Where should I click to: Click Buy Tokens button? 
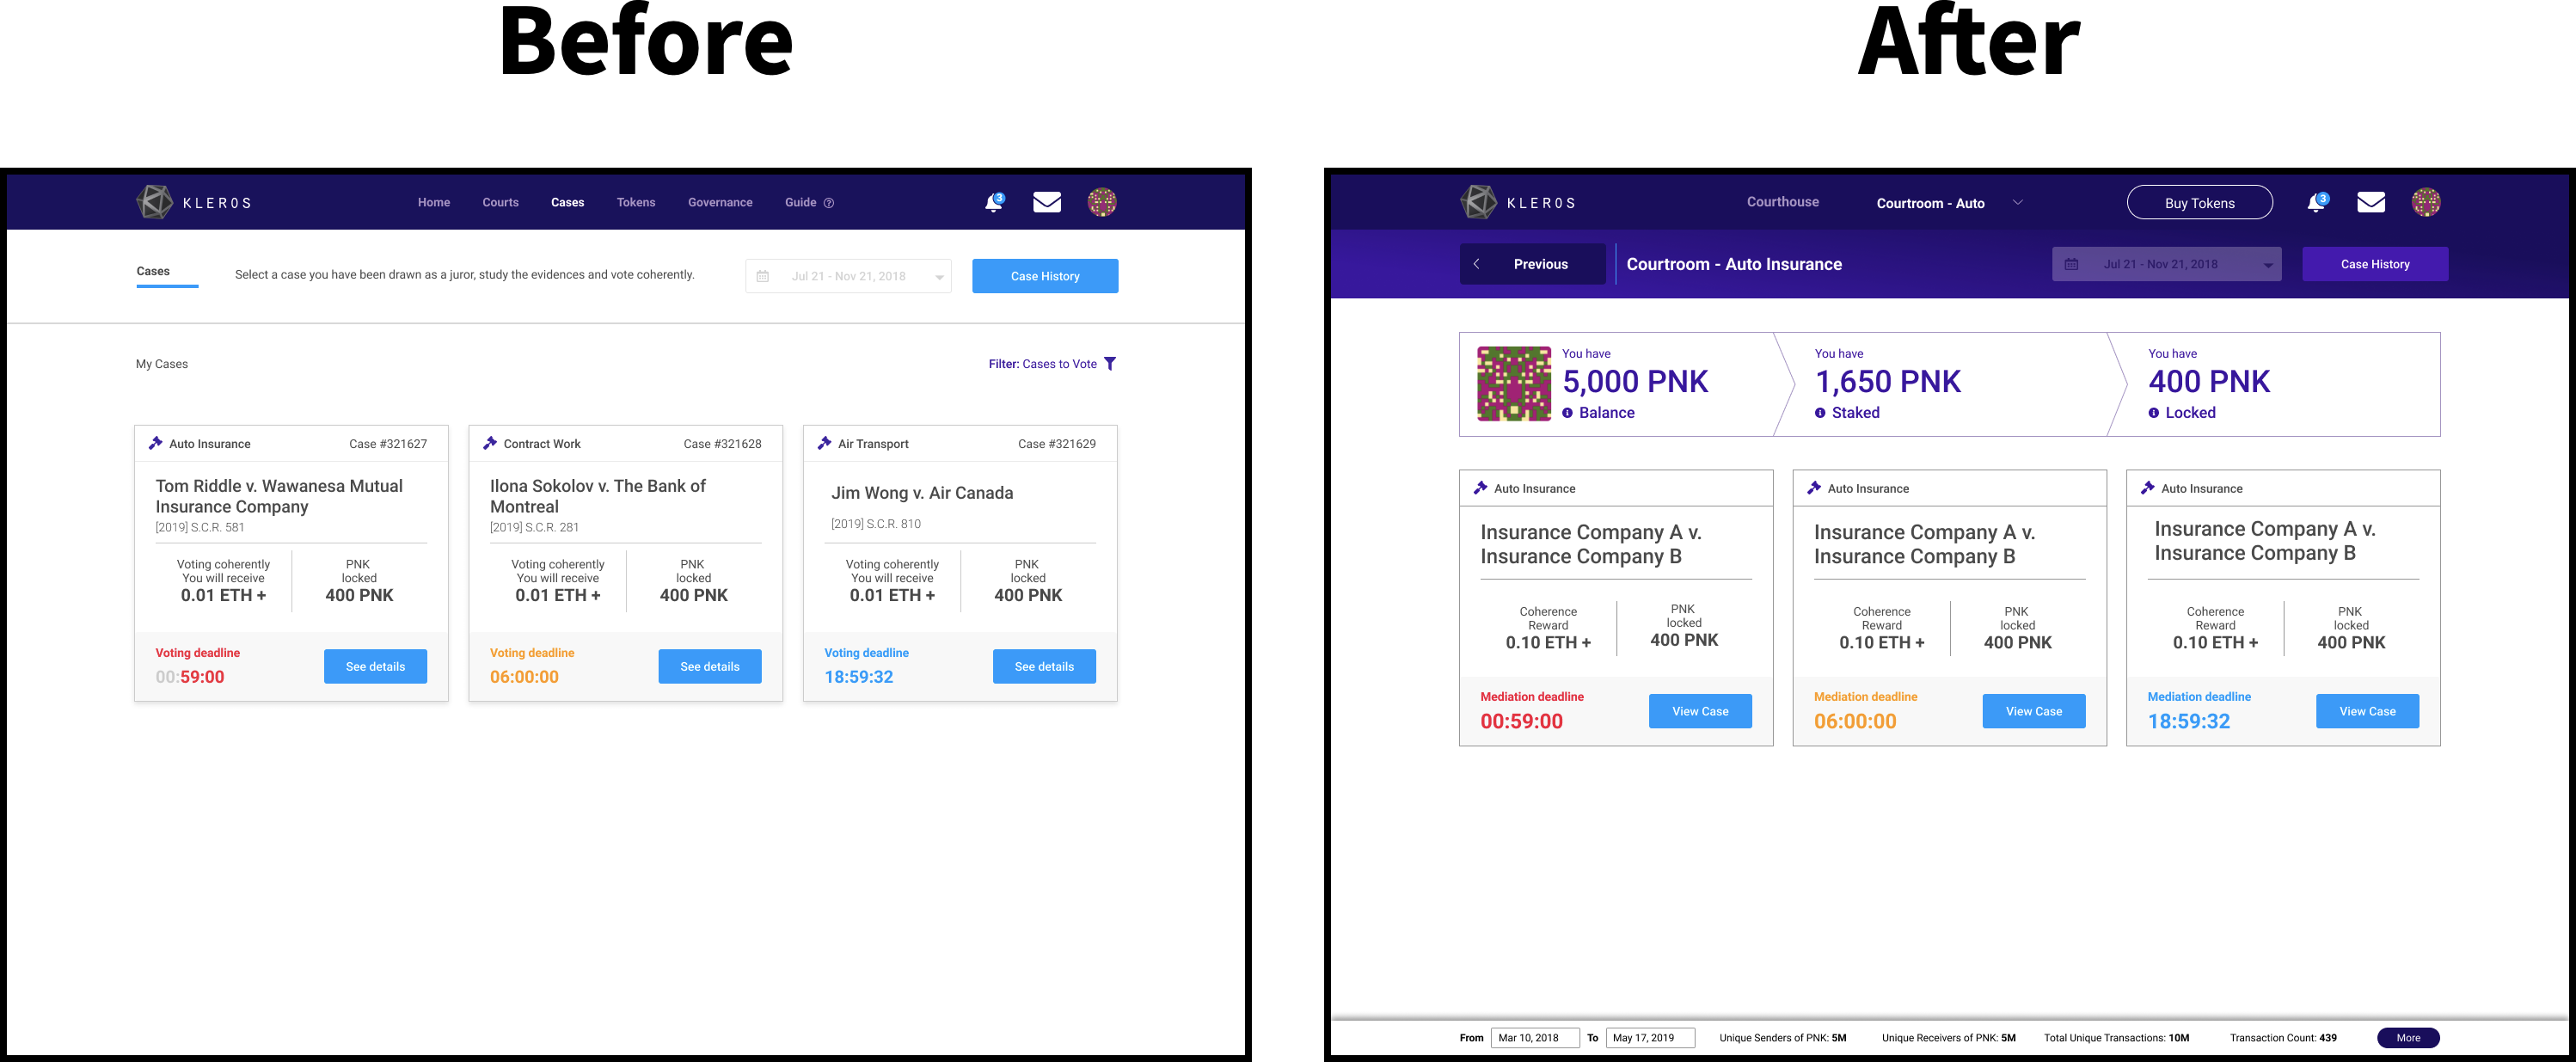tap(2199, 203)
